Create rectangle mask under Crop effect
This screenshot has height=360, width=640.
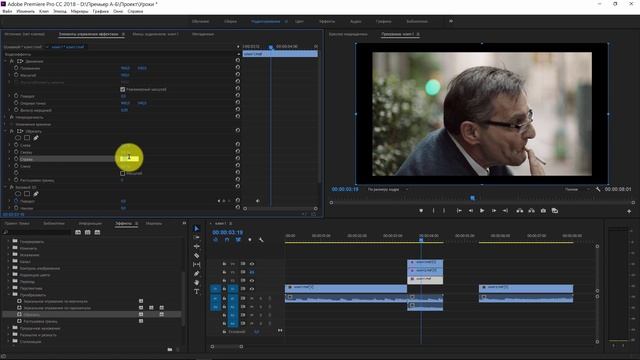tap(27, 138)
